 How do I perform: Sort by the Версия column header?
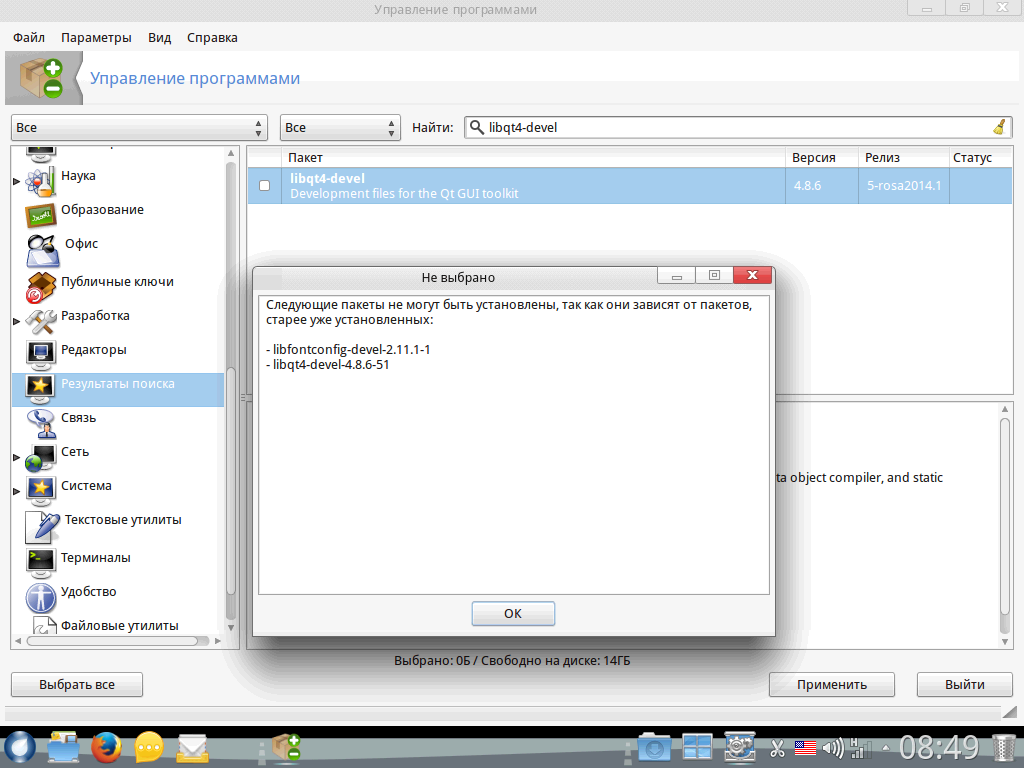(x=822, y=157)
